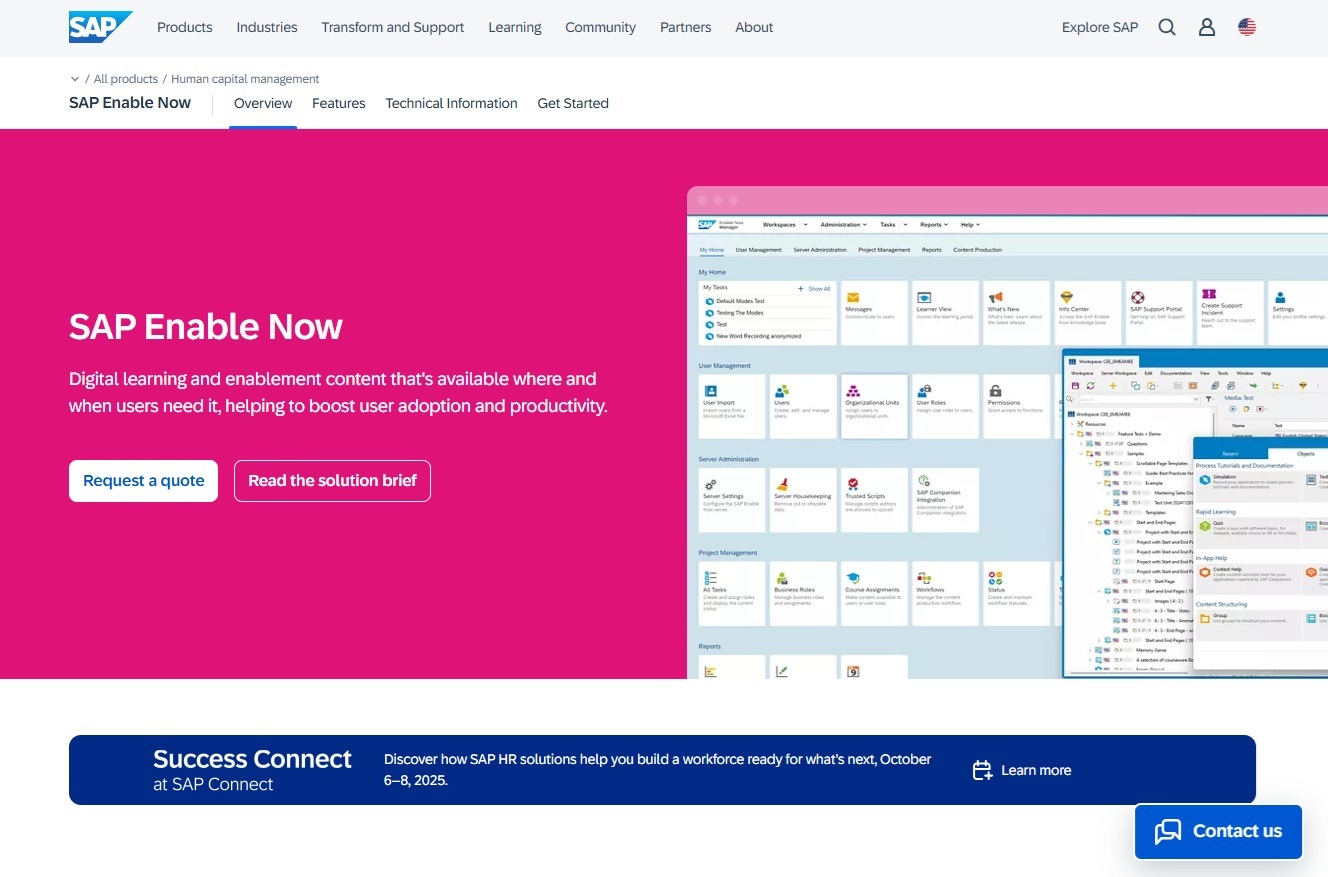Open the Partners menu
Viewport: 1328px width, 877px height.
685,27
